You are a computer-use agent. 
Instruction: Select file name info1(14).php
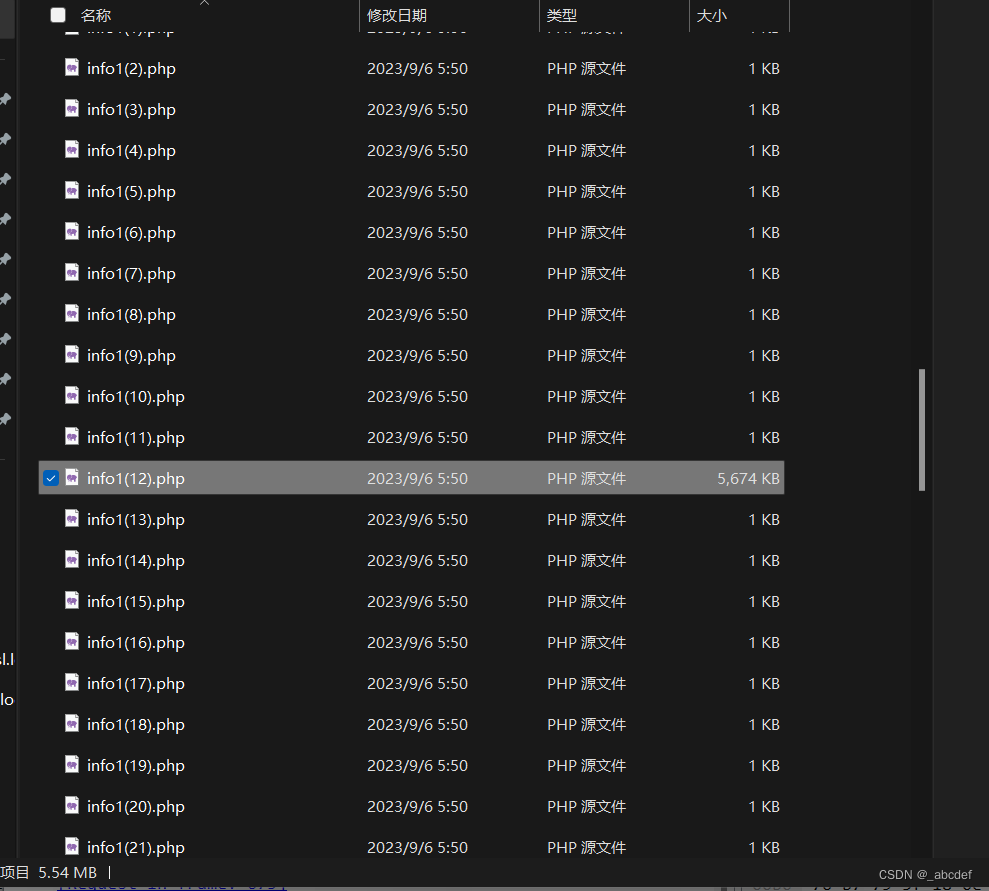pyautogui.click(x=136, y=561)
